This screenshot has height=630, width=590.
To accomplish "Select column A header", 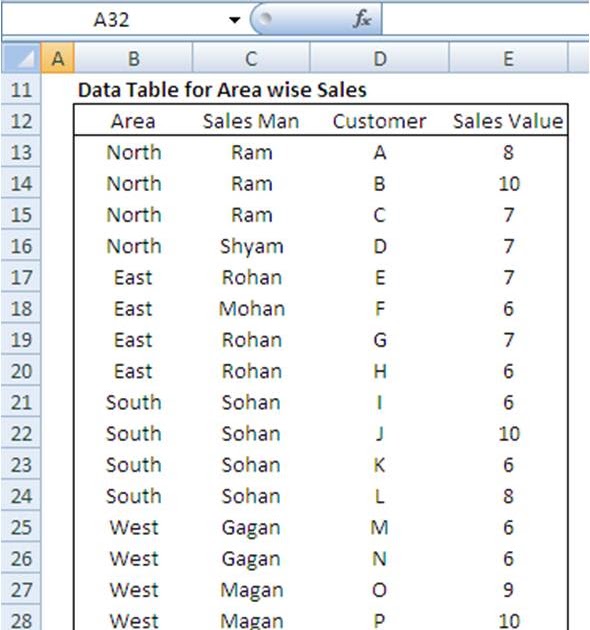I will tap(58, 59).
